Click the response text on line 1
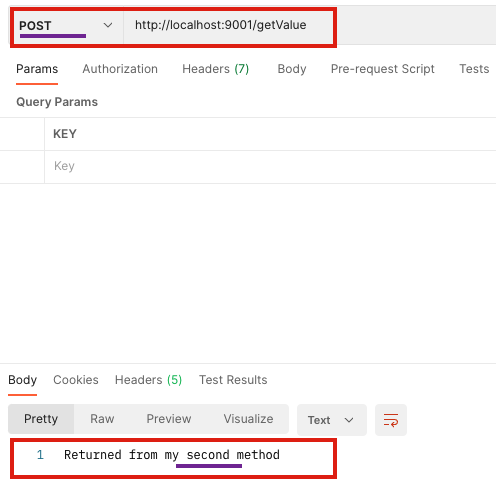Image resolution: width=496 pixels, height=491 pixels. 172,455
